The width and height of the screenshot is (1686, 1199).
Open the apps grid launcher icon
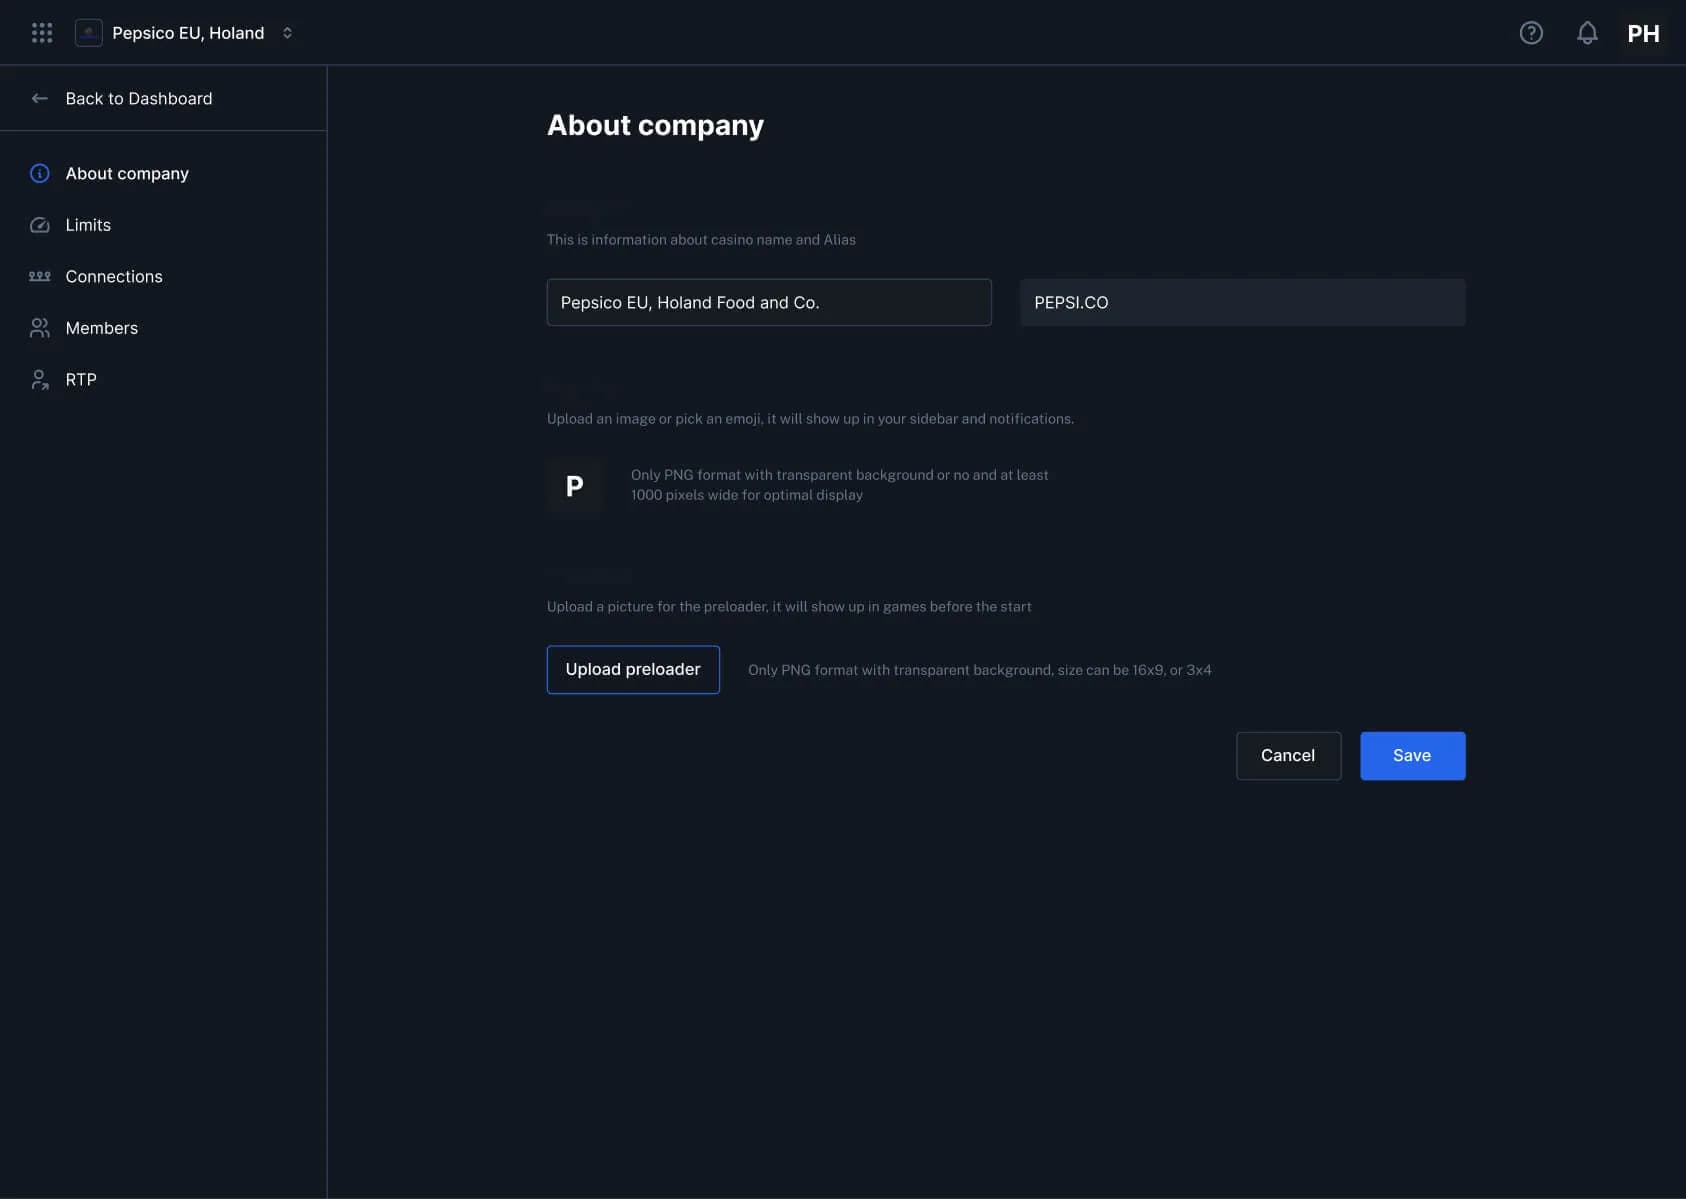click(41, 33)
